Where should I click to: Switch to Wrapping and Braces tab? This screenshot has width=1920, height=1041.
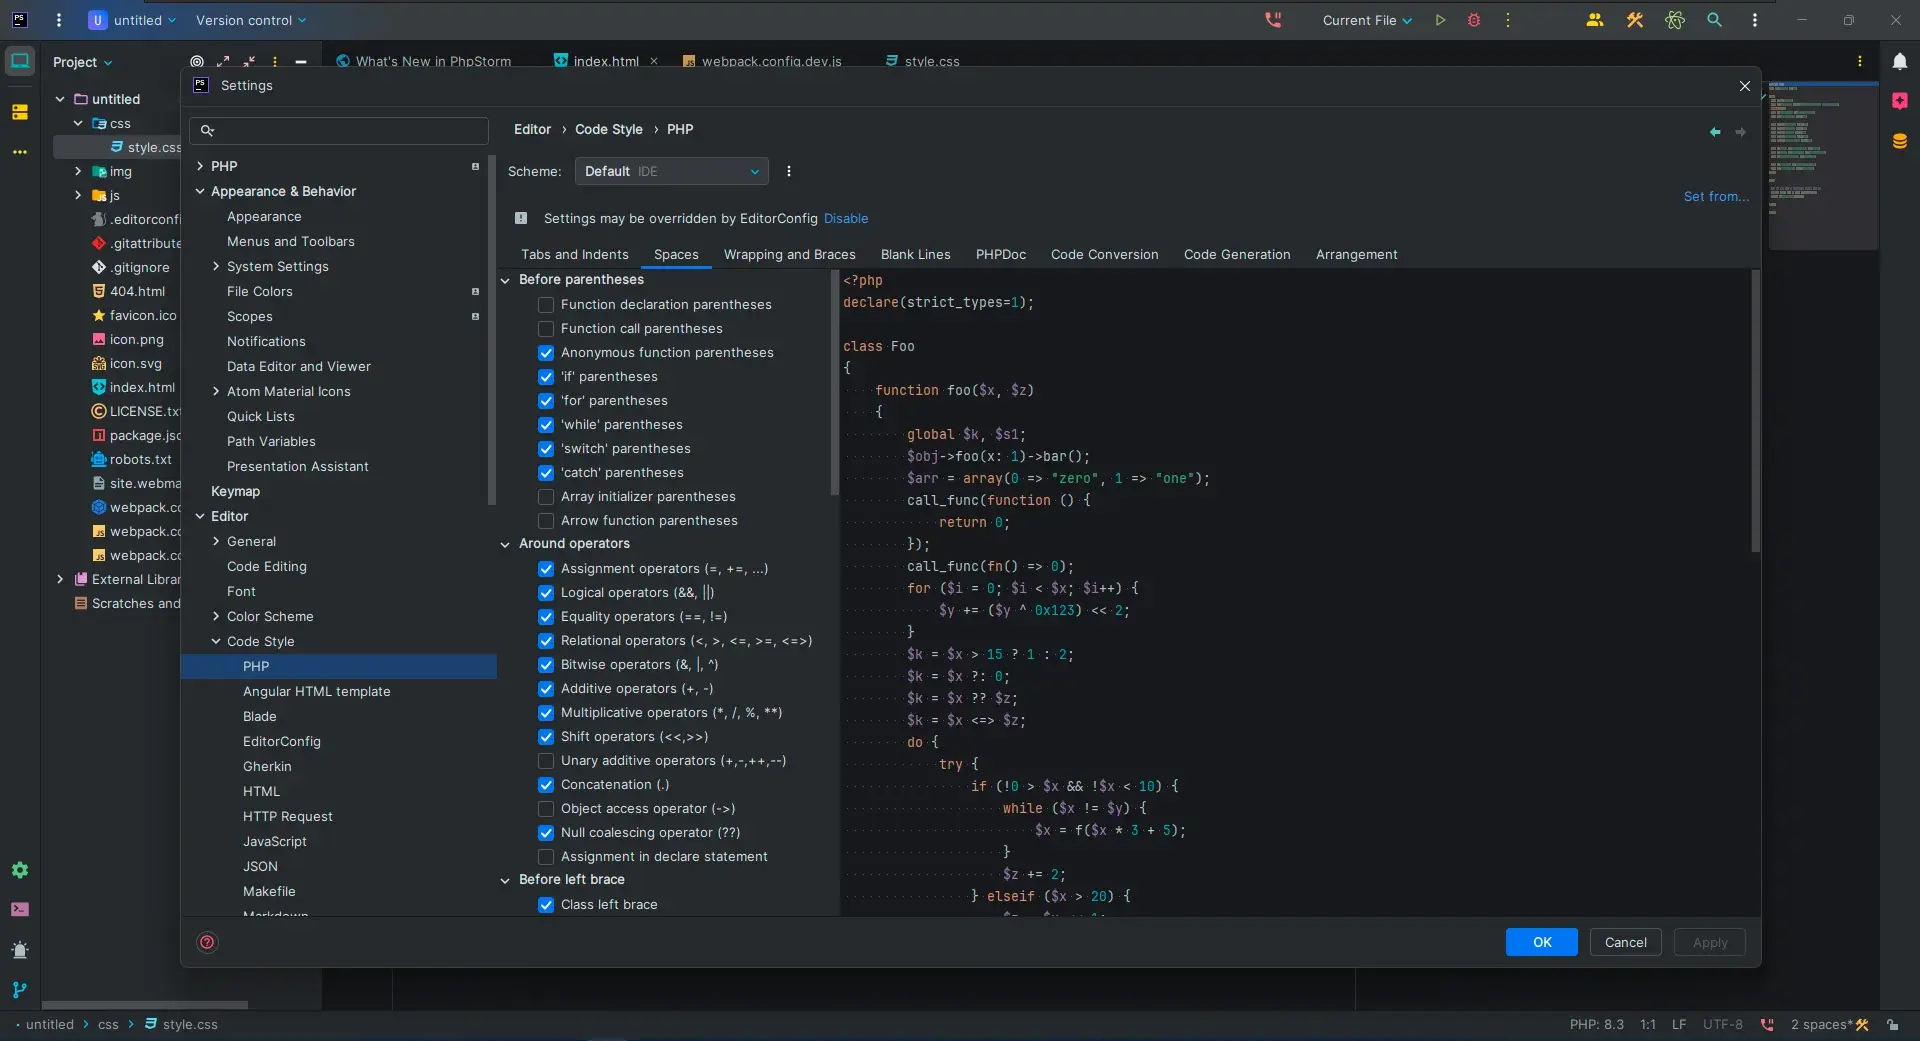coord(789,255)
